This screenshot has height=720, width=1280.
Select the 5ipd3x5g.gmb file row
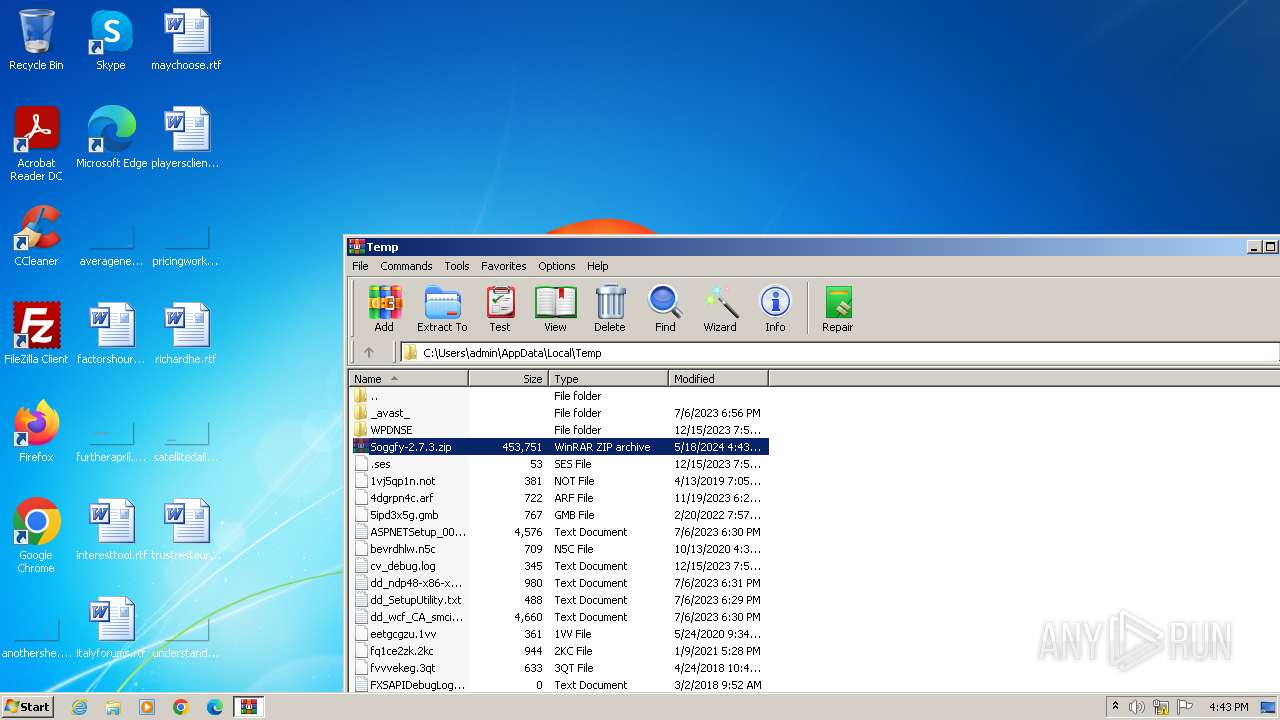click(x=559, y=515)
